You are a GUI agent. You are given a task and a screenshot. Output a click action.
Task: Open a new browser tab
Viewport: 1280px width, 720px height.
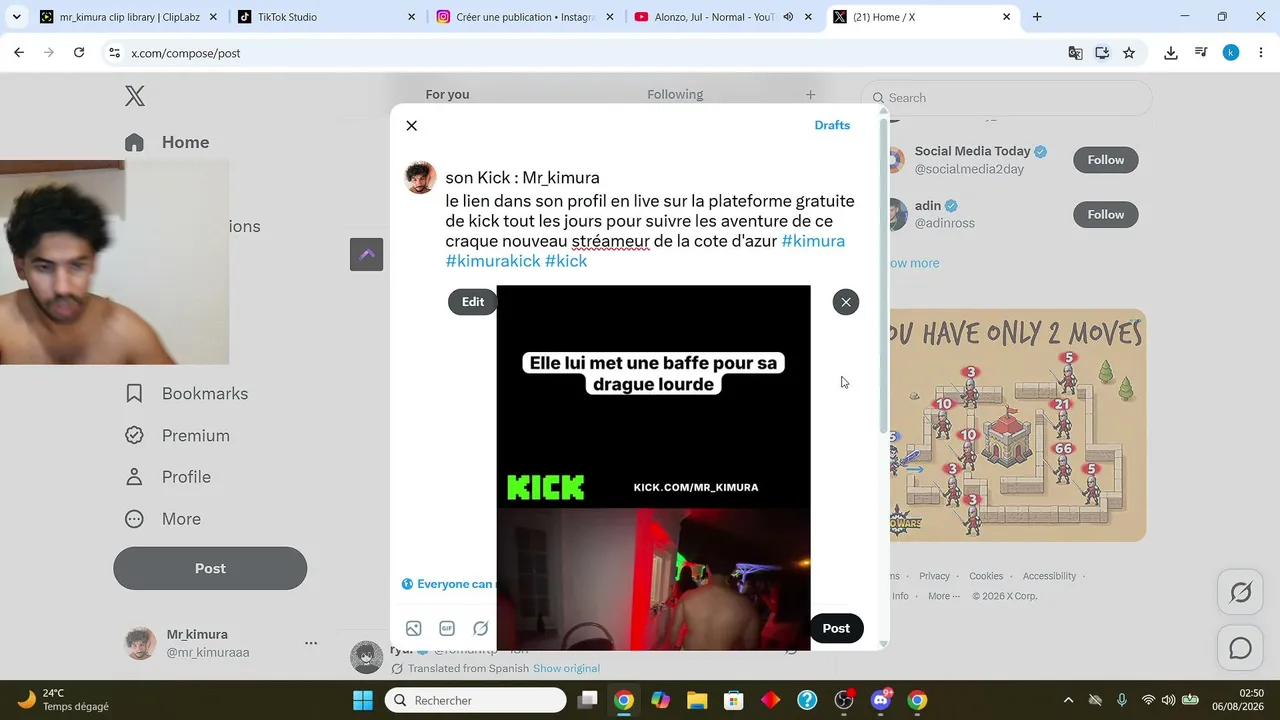point(1037,17)
